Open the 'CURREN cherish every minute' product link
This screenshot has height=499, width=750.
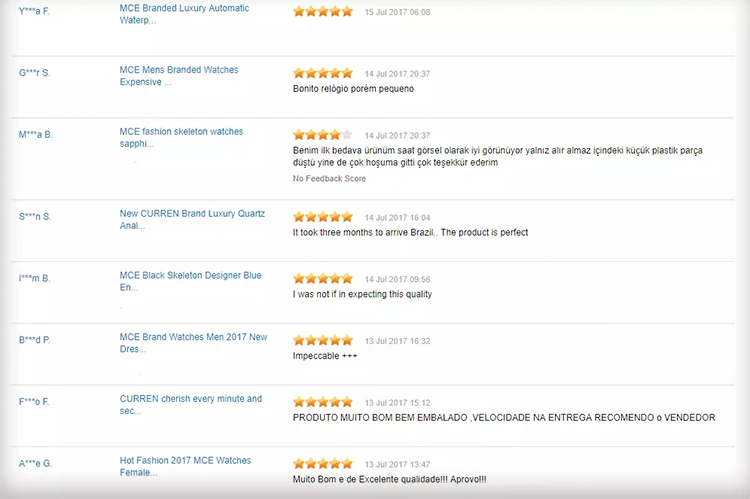click(190, 405)
